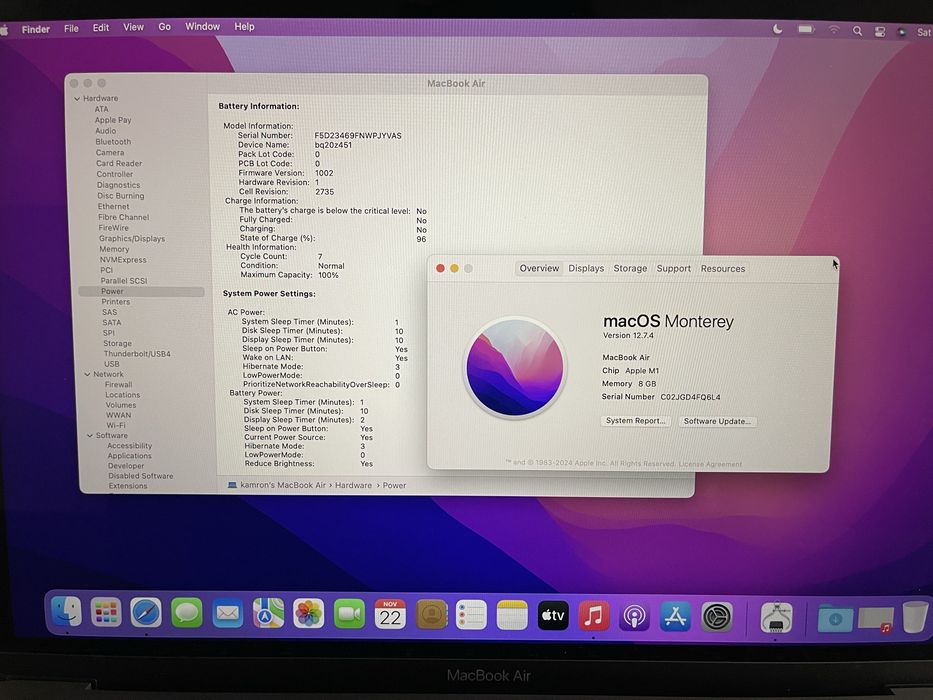933x700 pixels.
Task: Switch to Displays tab
Action: [x=586, y=268]
